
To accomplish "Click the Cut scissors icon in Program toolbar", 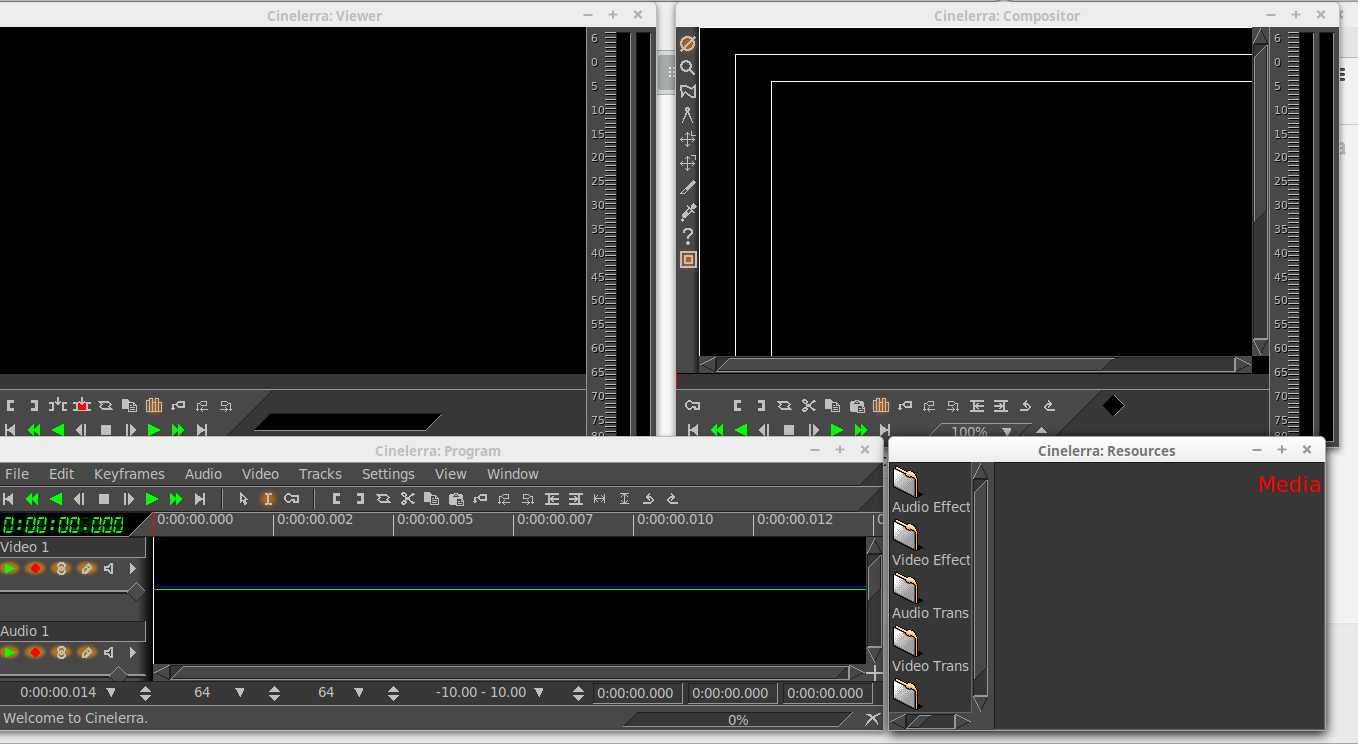I will (407, 498).
